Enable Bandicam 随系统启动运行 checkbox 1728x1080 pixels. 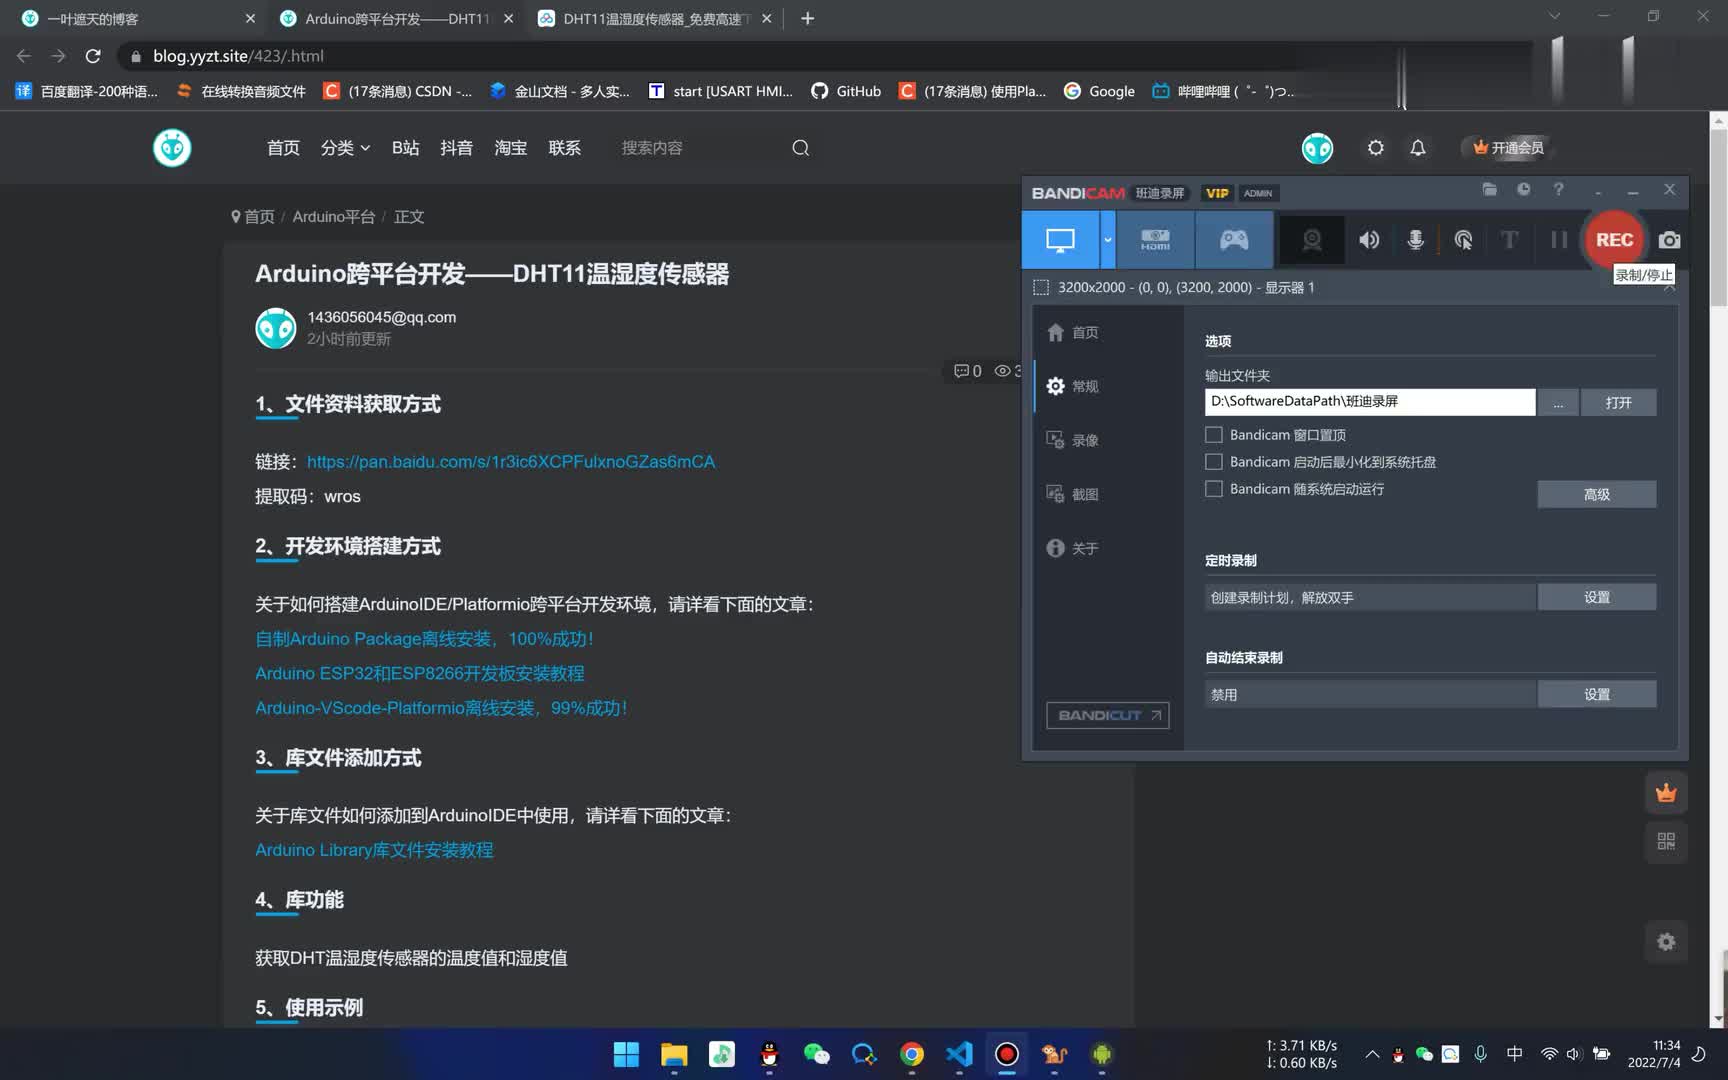click(x=1214, y=489)
